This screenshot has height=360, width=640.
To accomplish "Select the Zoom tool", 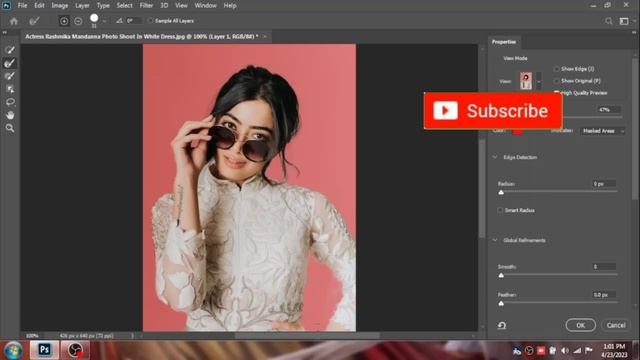I will (x=10, y=128).
